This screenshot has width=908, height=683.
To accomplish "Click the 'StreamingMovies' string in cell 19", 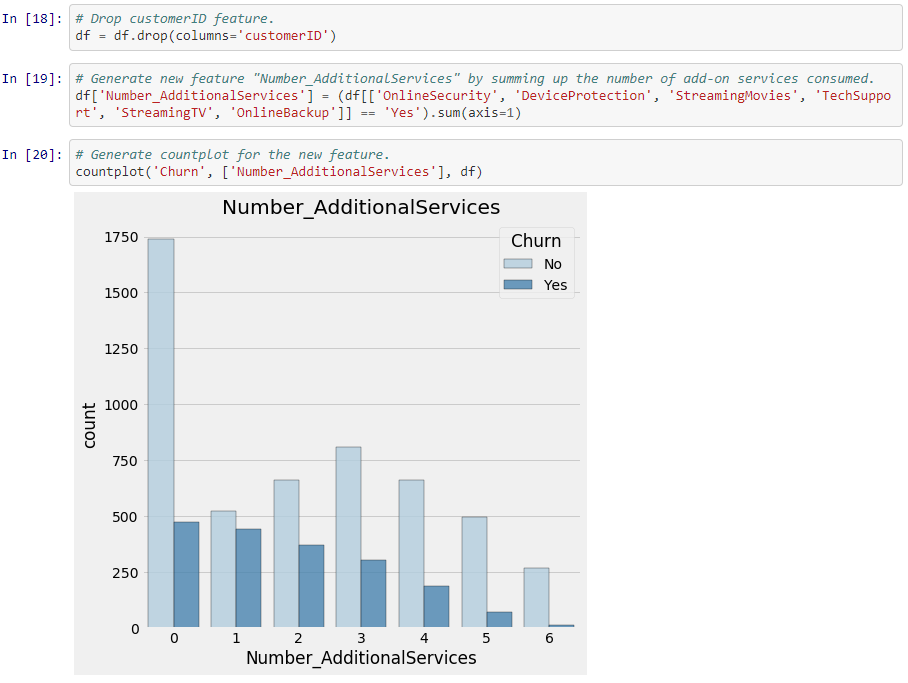I will click(x=733, y=96).
